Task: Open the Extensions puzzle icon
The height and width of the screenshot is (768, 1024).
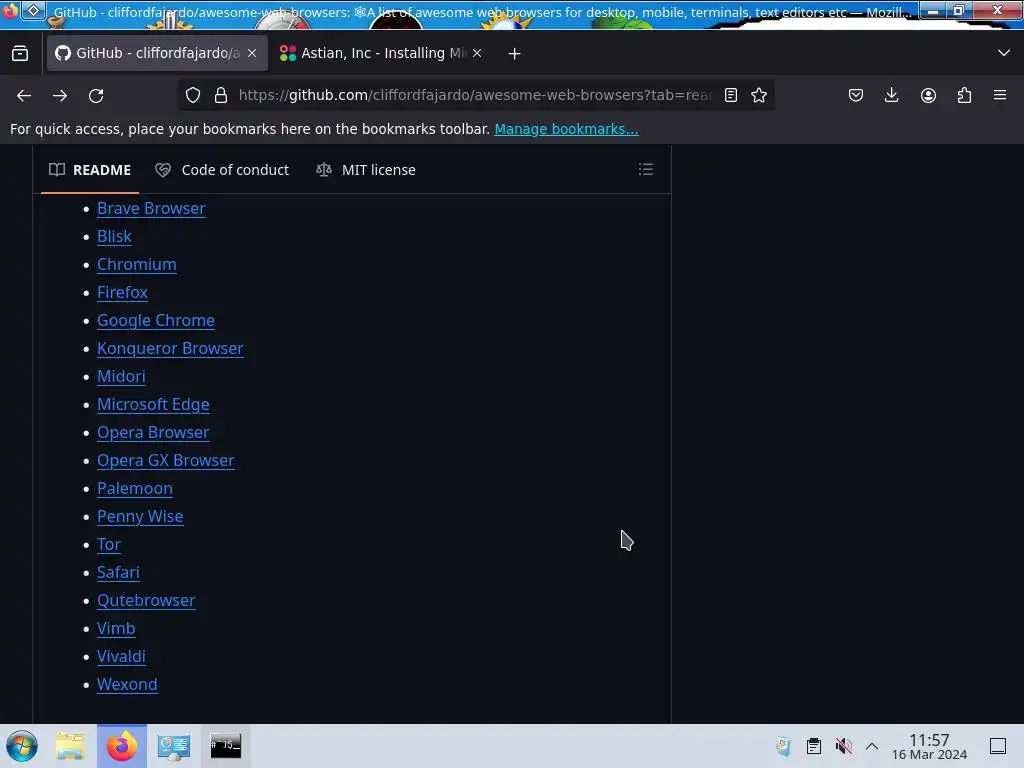Action: 964,95
